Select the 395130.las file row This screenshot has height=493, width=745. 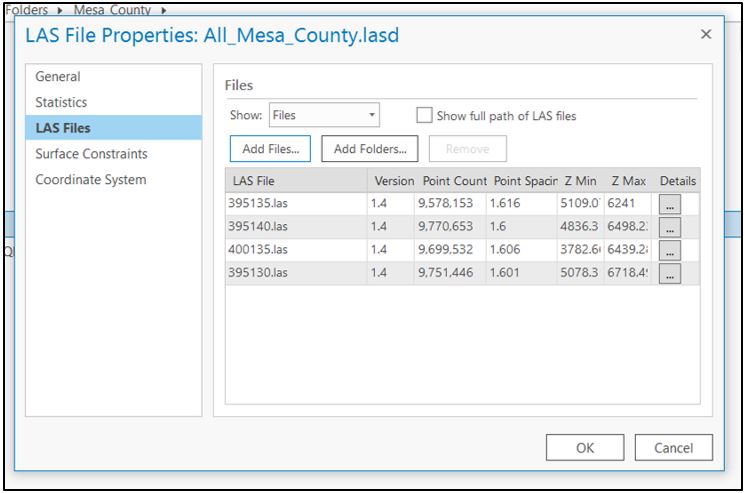point(462,273)
